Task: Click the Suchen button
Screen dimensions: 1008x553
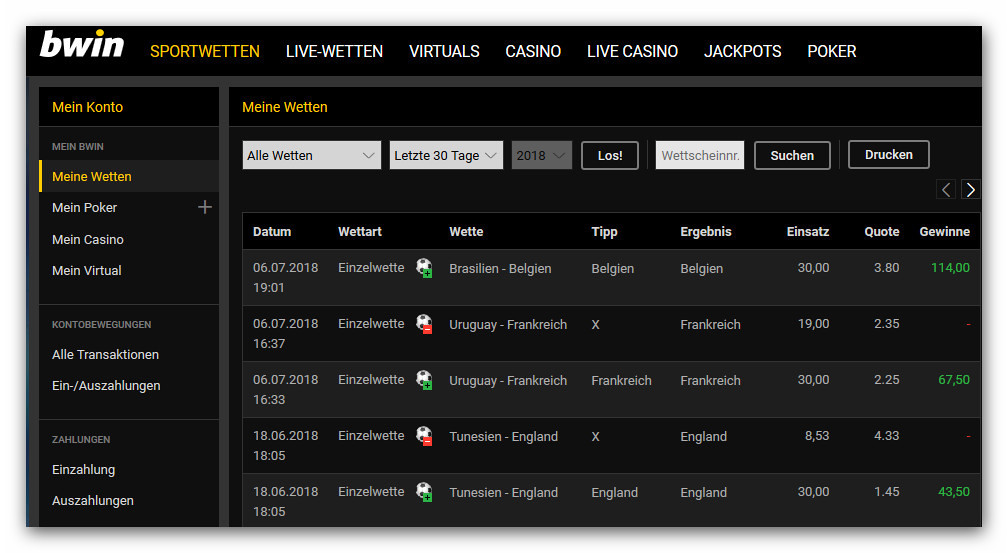Action: tap(792, 156)
